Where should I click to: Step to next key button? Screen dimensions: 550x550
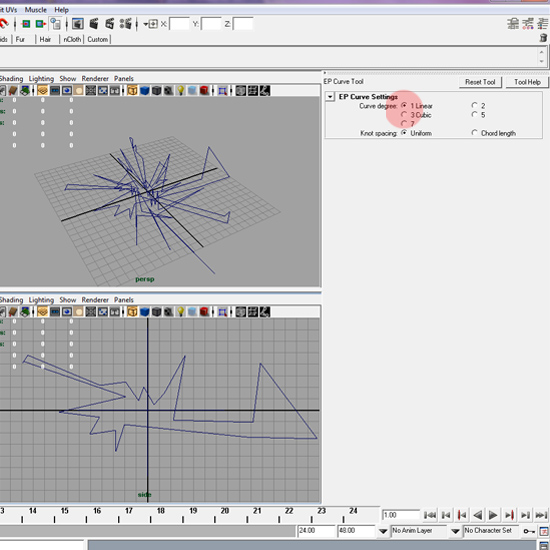point(509,515)
